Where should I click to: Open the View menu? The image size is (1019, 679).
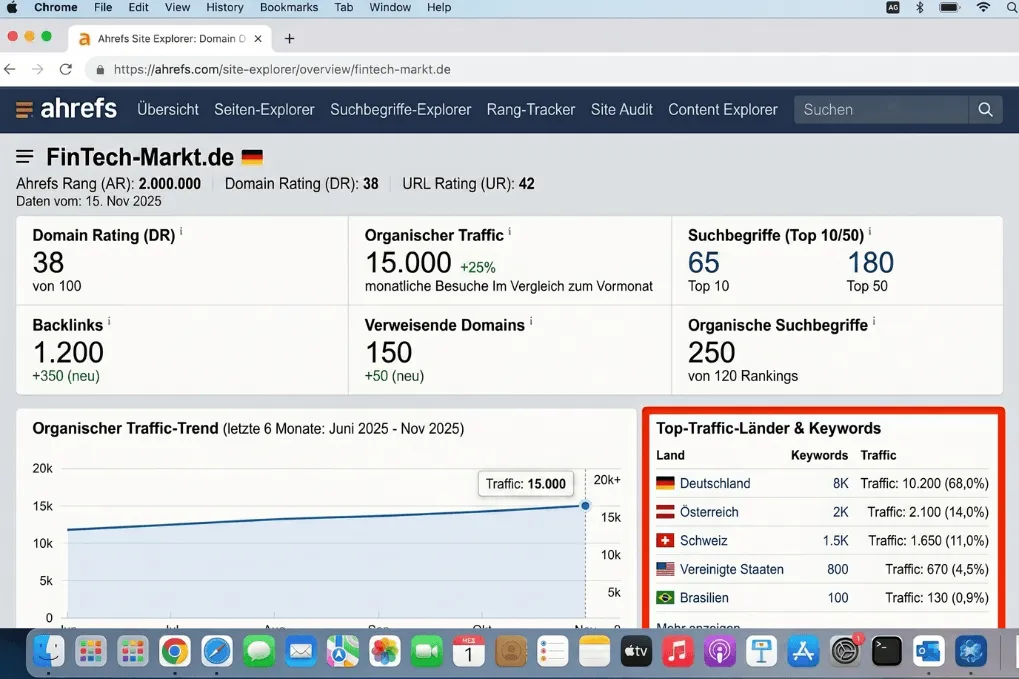[x=177, y=7]
